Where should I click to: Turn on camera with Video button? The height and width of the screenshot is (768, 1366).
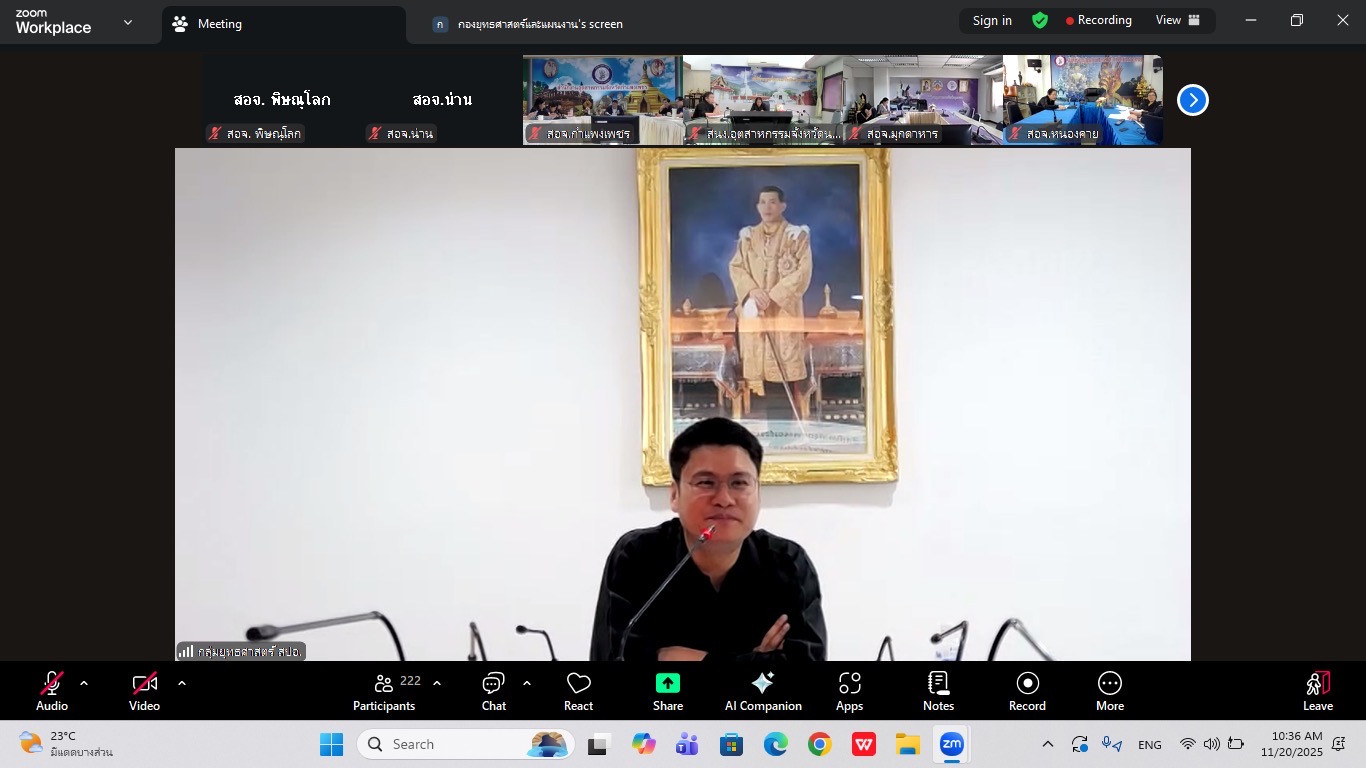pyautogui.click(x=144, y=691)
